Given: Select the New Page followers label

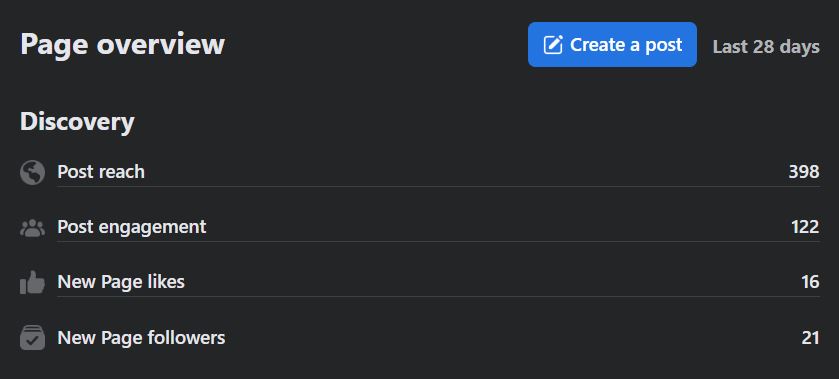Looking at the screenshot, I should [141, 338].
